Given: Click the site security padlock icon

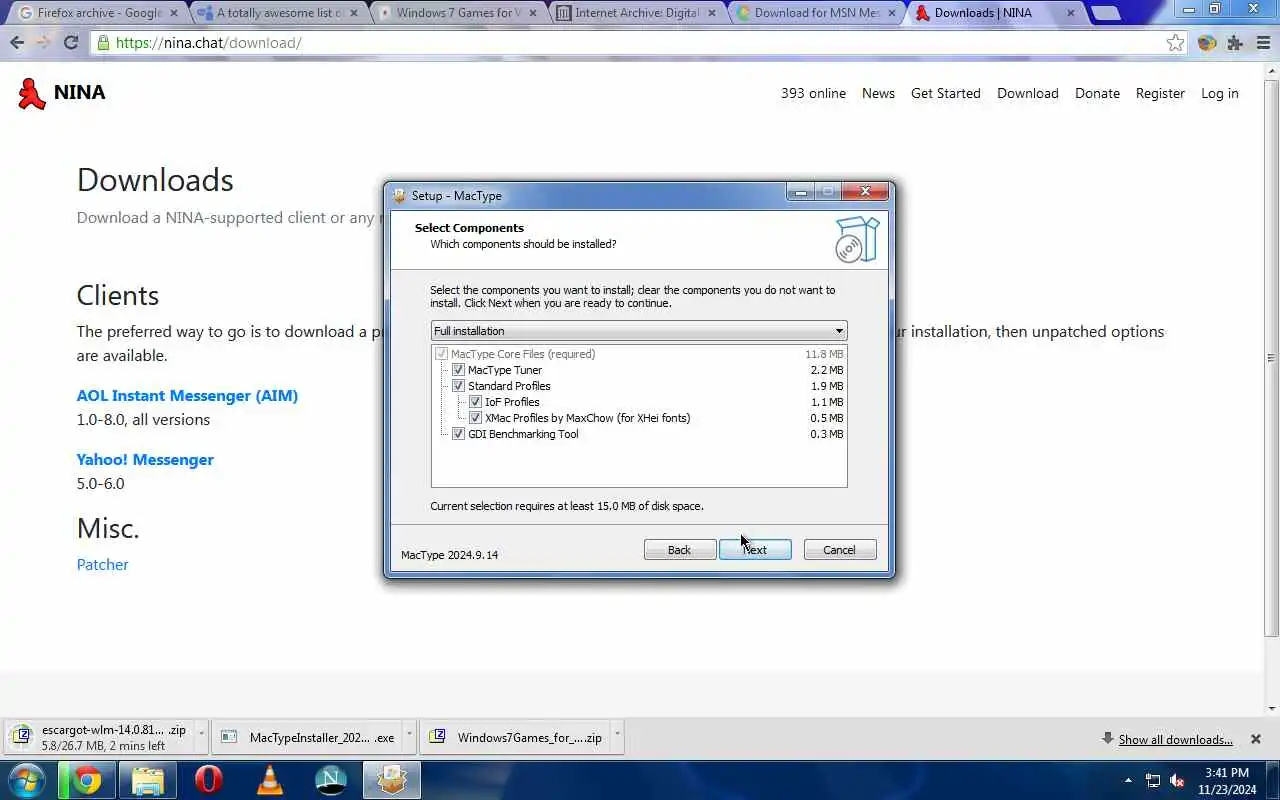Looking at the screenshot, I should click(103, 43).
